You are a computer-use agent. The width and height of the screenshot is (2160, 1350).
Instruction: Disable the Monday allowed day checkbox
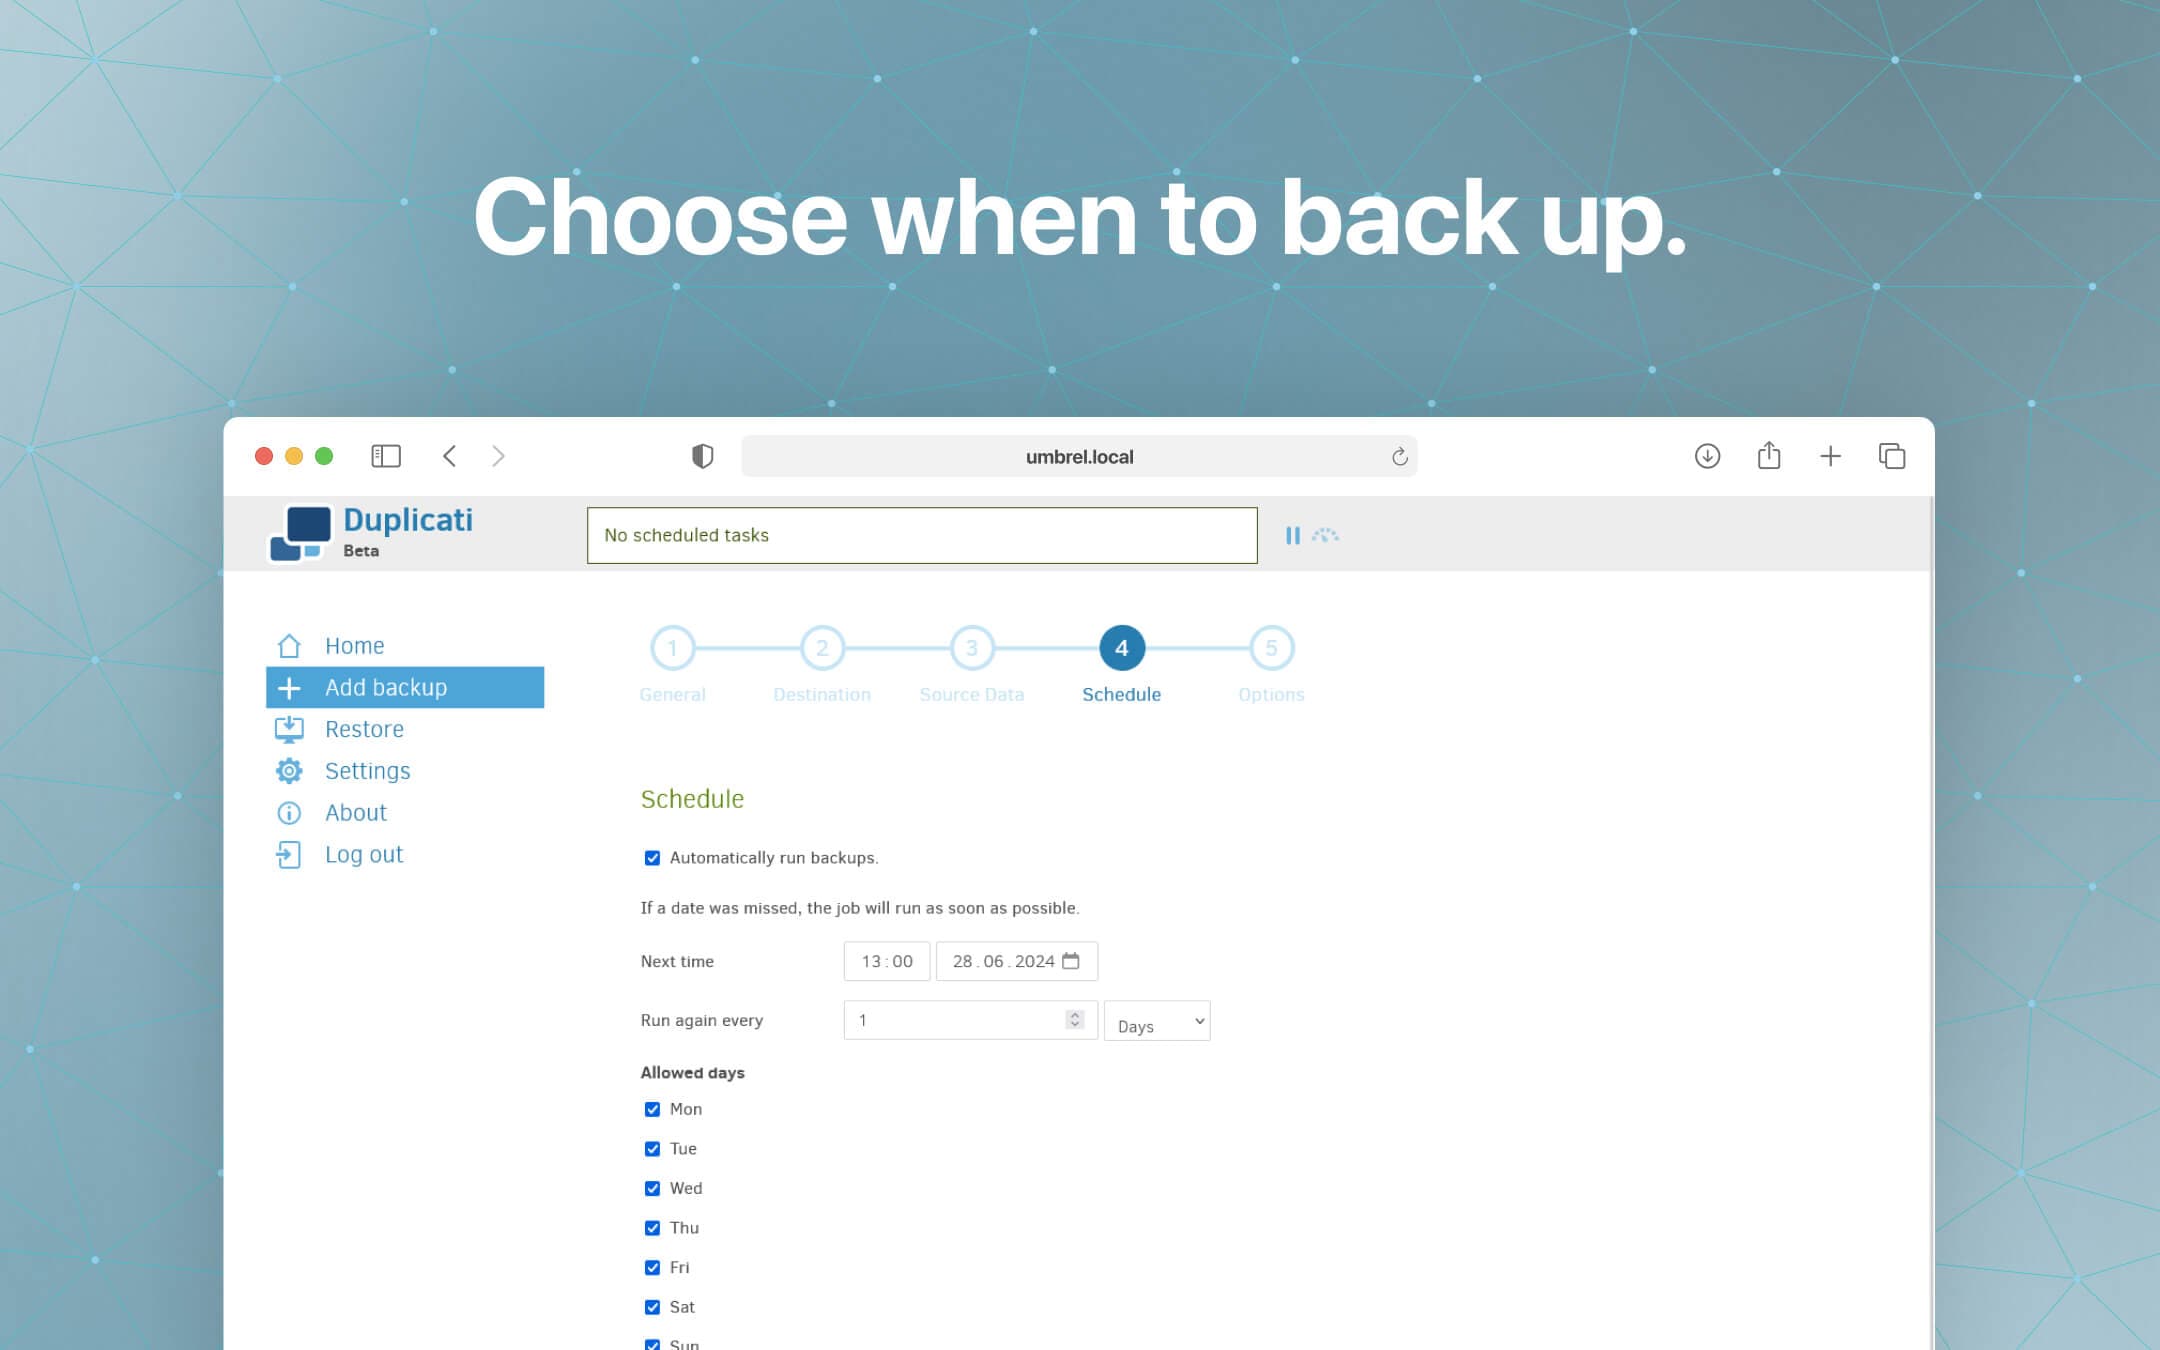652,1109
